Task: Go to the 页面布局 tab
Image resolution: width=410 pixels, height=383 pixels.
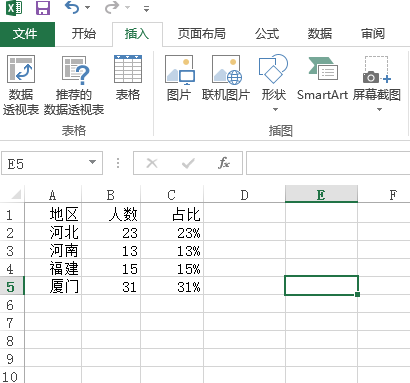Action: pyautogui.click(x=201, y=34)
